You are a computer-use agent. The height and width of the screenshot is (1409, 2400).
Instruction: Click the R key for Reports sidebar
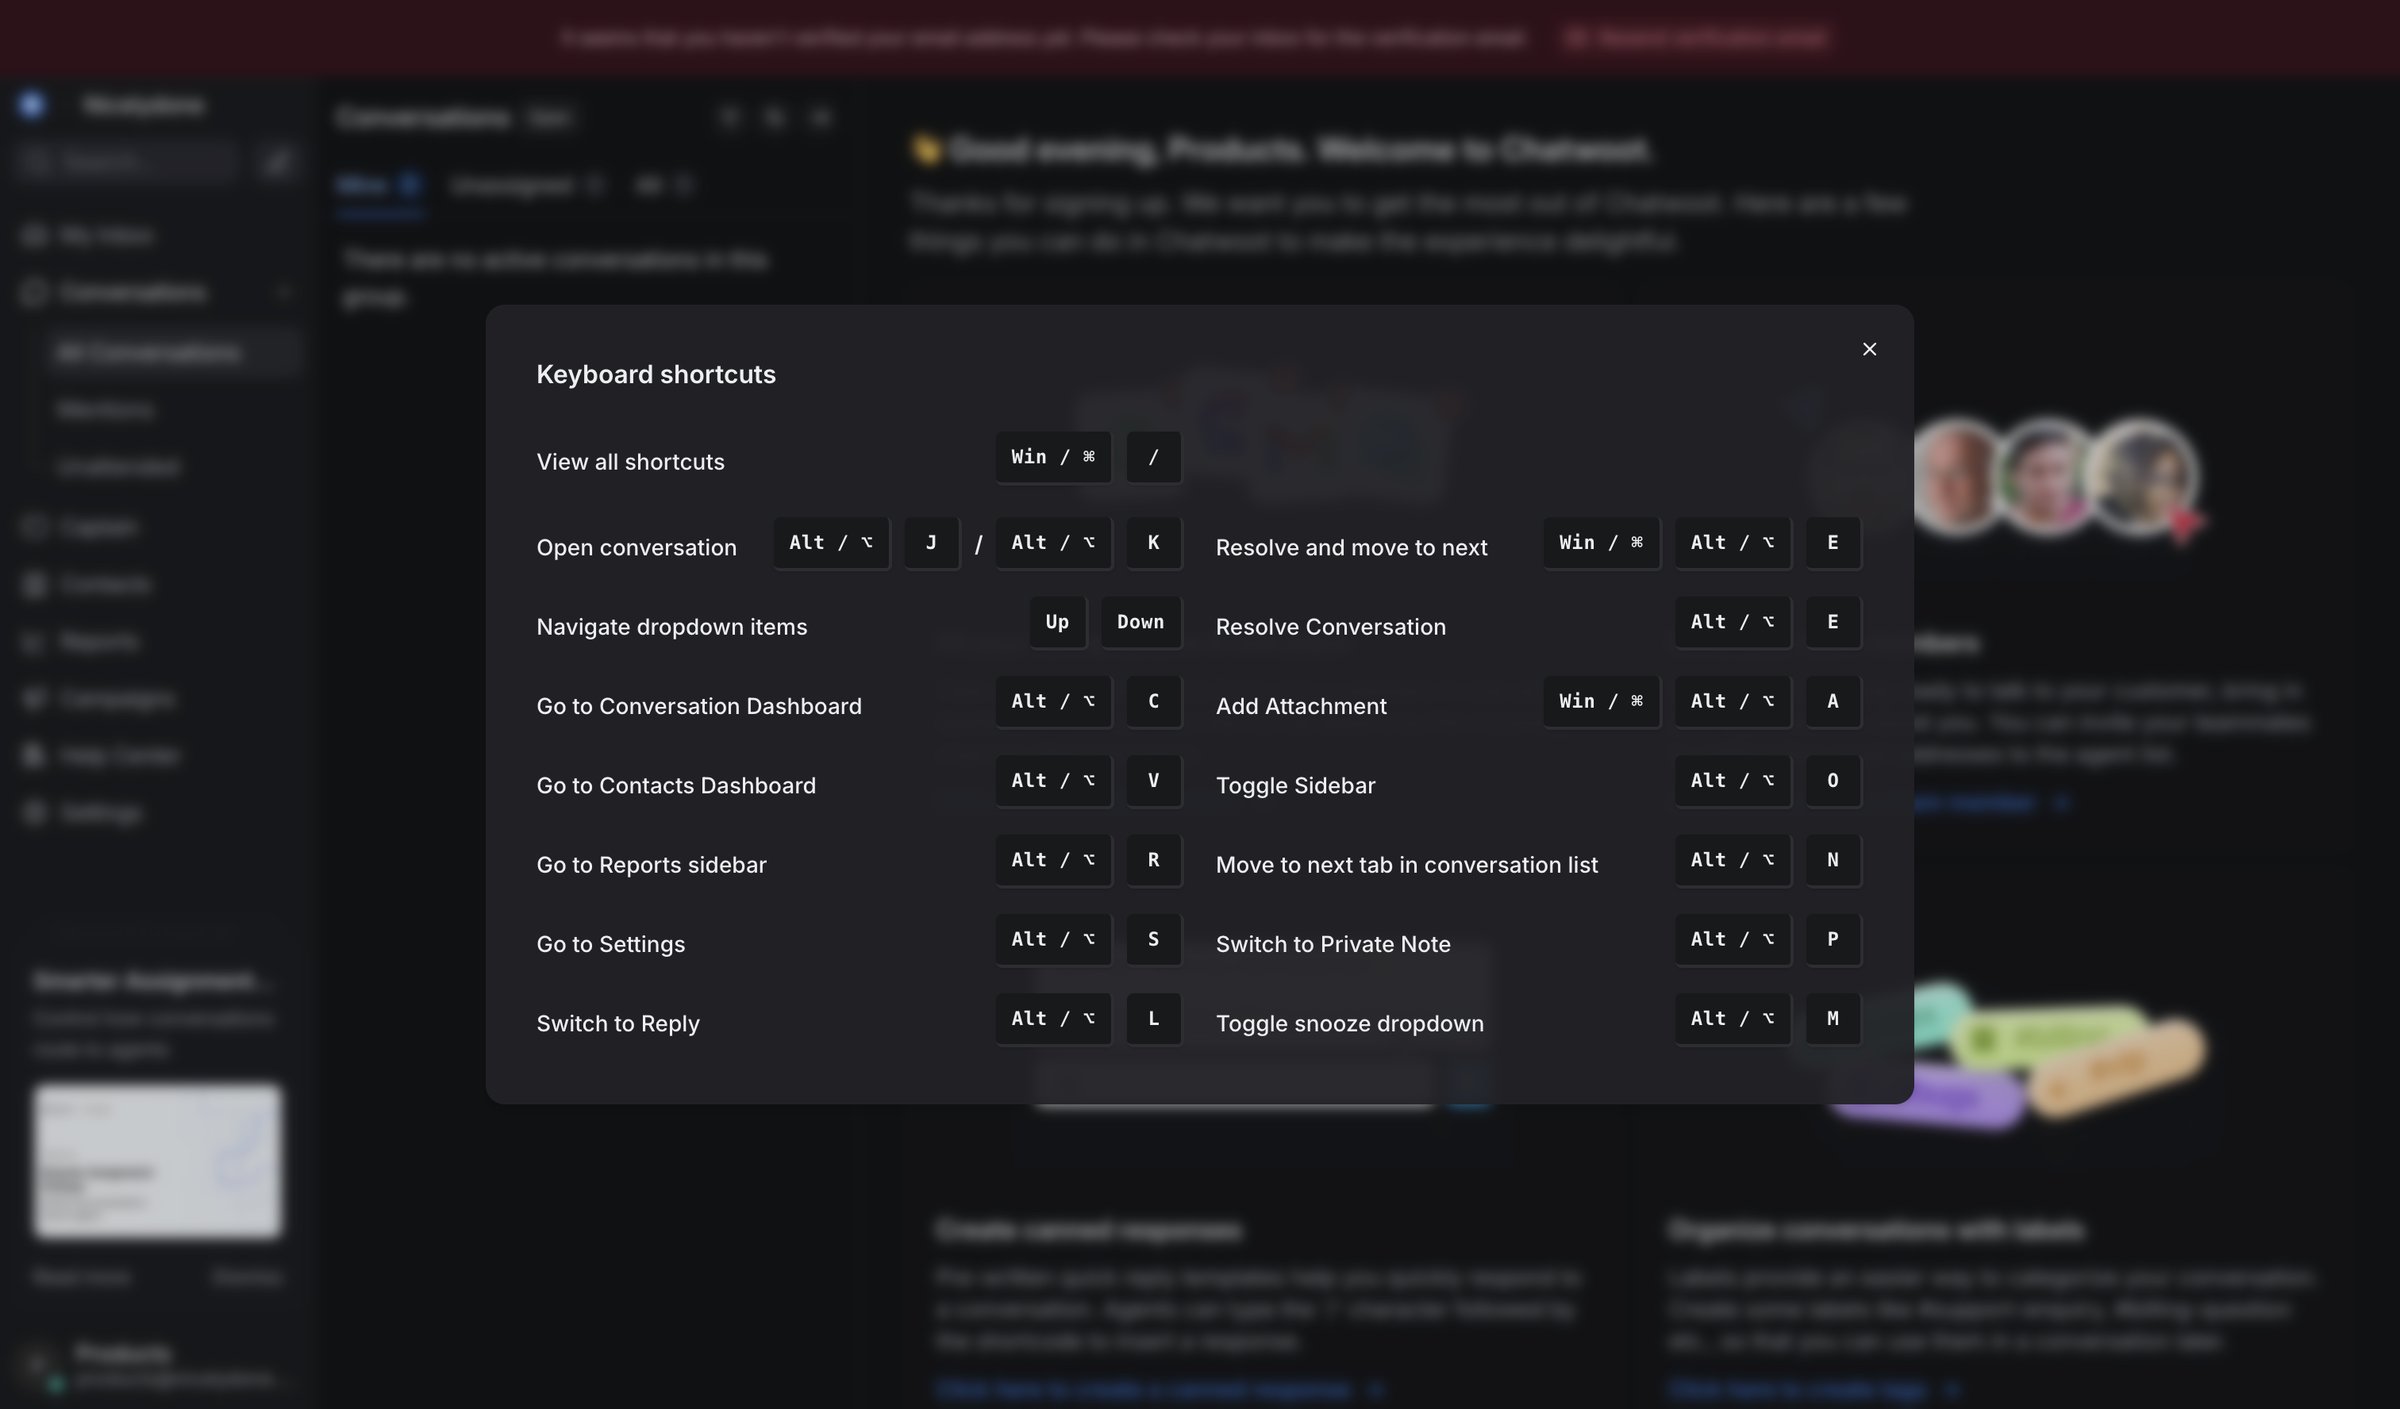[1153, 860]
